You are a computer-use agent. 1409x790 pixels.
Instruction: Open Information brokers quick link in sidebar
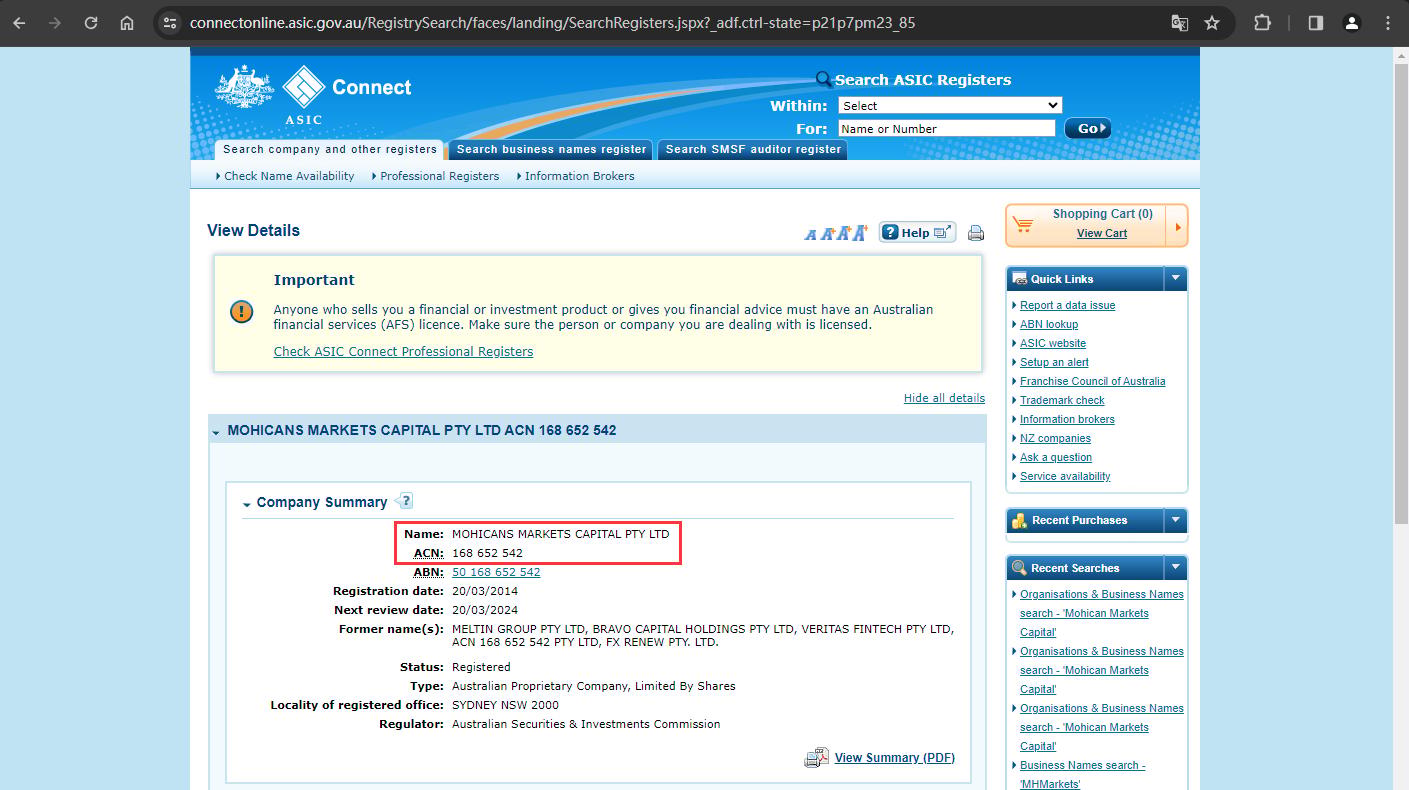tap(1067, 419)
